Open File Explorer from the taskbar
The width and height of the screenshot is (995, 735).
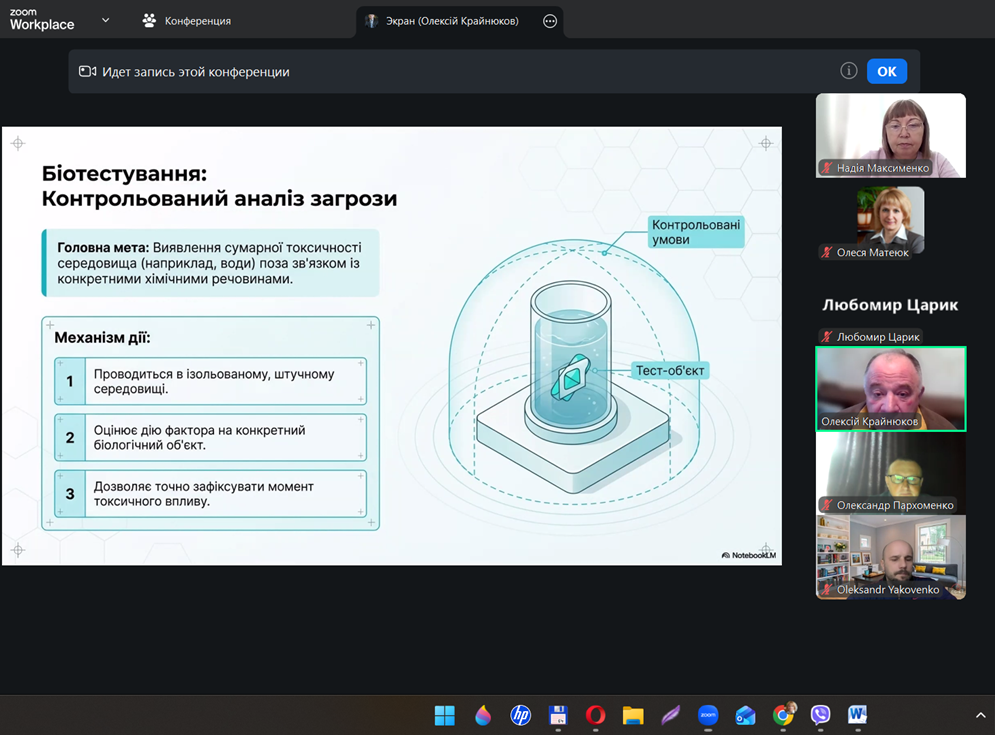tap(633, 715)
